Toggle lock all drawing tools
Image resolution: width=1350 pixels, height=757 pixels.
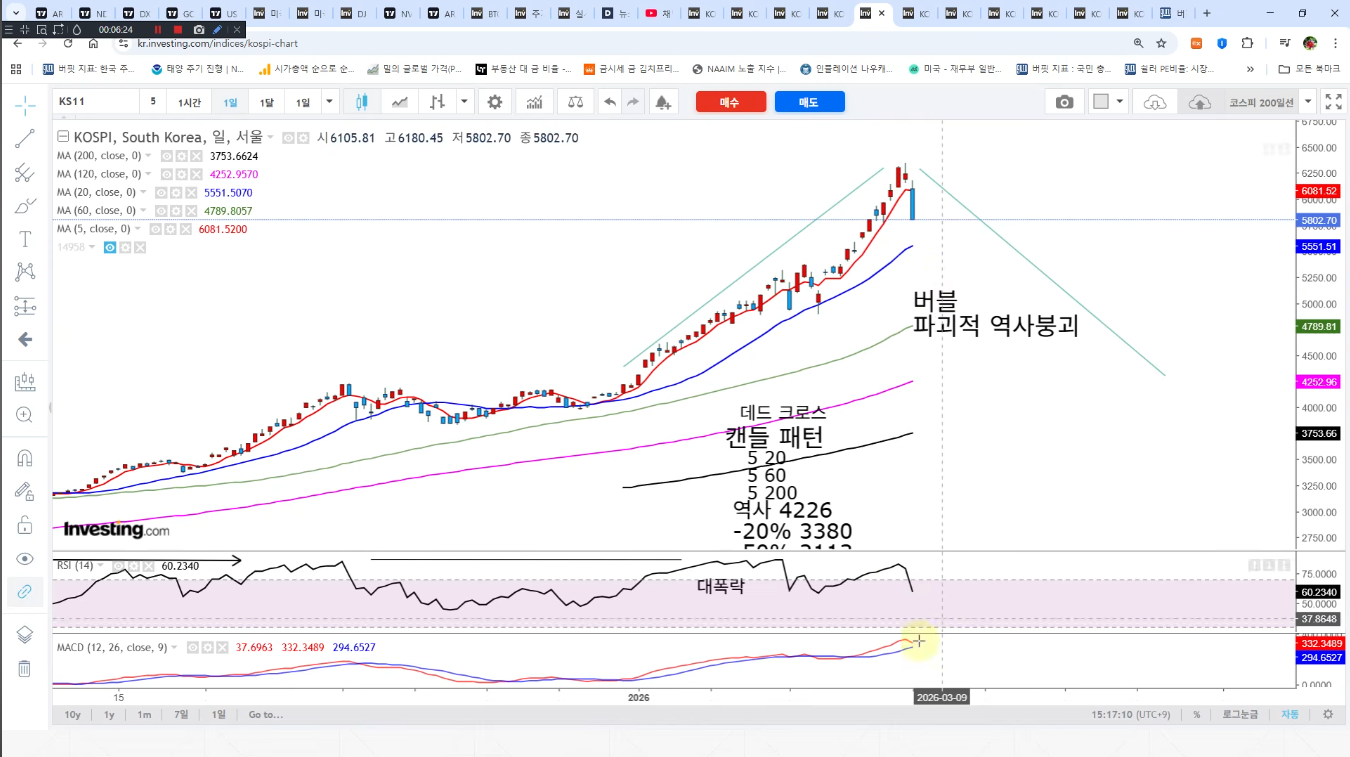click(25, 524)
